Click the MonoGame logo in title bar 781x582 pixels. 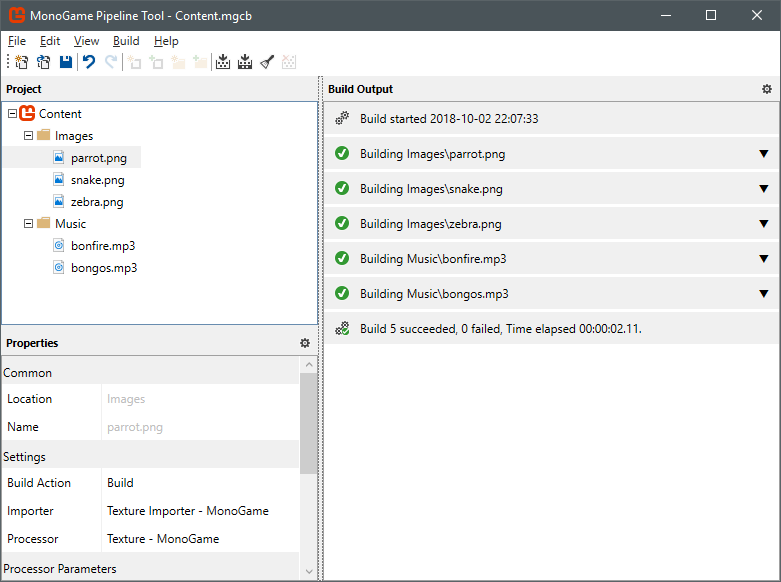click(16, 15)
